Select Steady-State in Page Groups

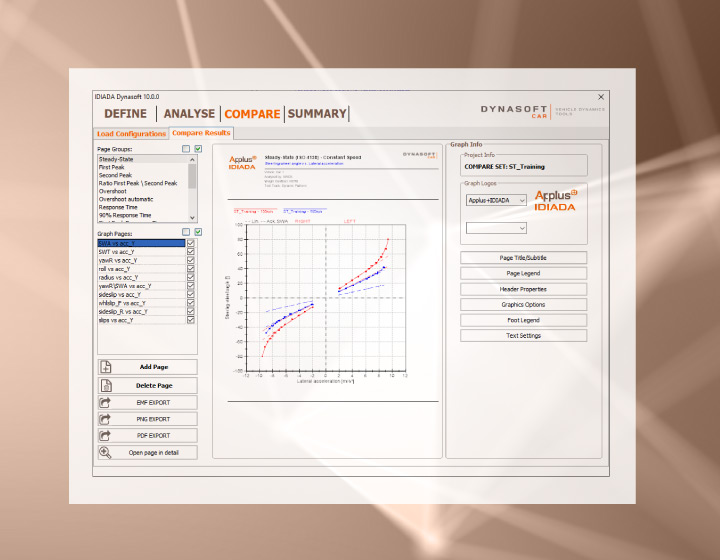pyautogui.click(x=143, y=159)
